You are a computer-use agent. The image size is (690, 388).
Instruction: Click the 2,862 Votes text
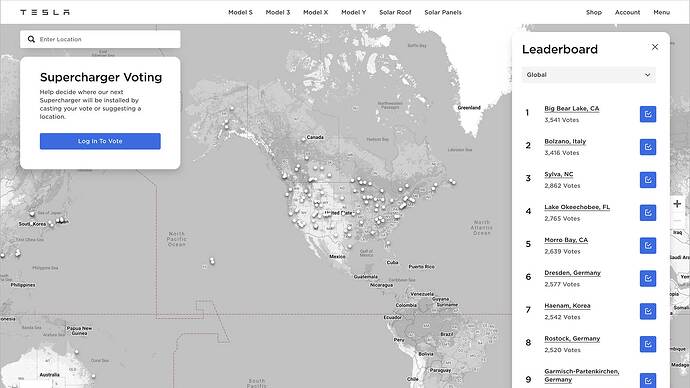click(x=562, y=186)
